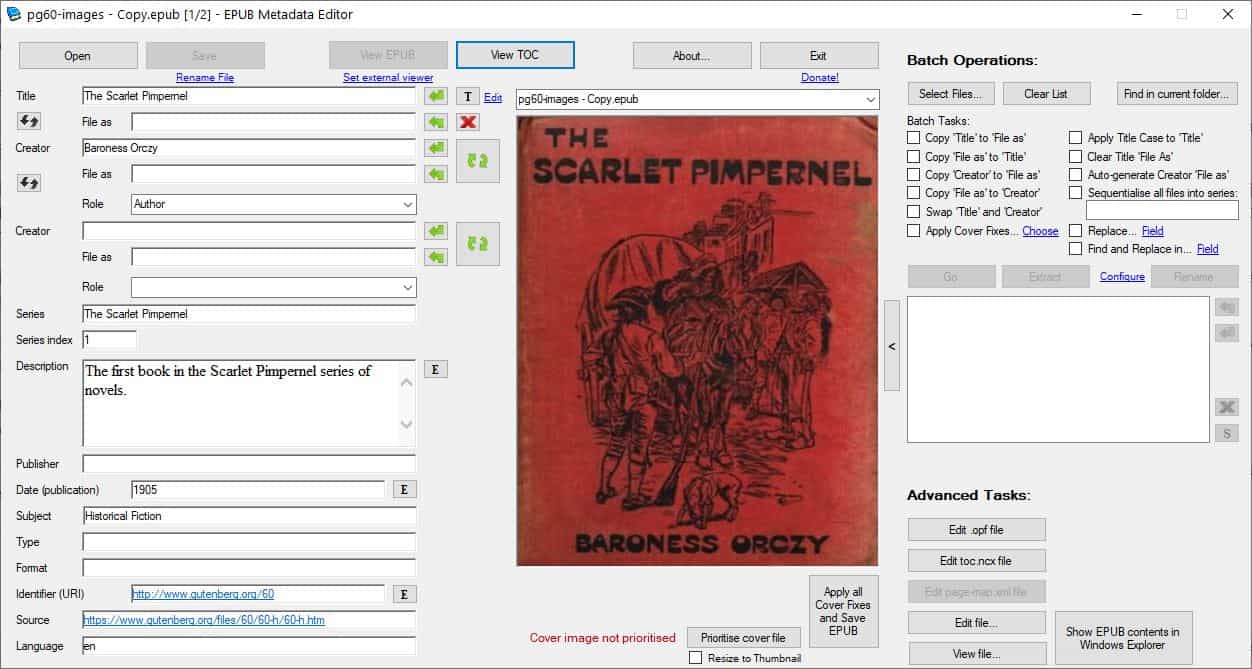Check Sequentialise all files into series

[1076, 193]
